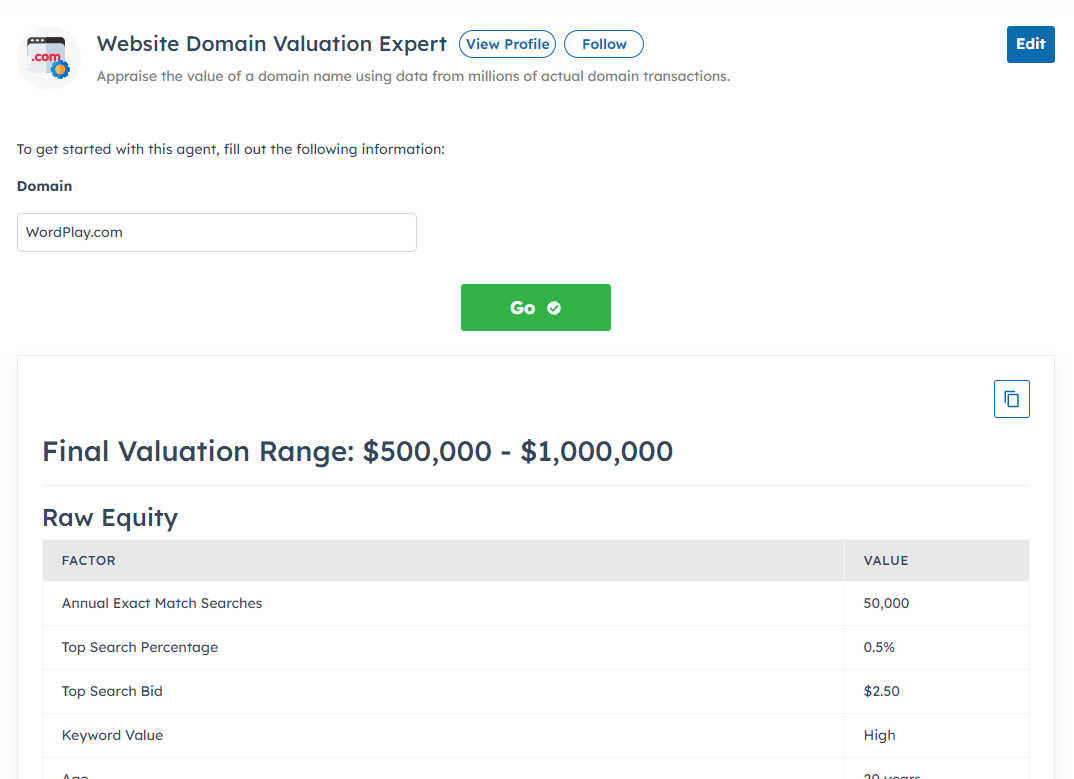
Task: Select the Keyword Value row label
Action: pos(112,735)
